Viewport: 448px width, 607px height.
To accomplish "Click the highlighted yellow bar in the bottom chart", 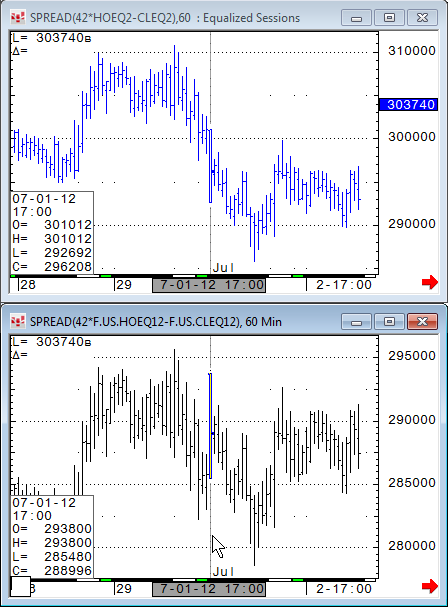I will pos(210,426).
